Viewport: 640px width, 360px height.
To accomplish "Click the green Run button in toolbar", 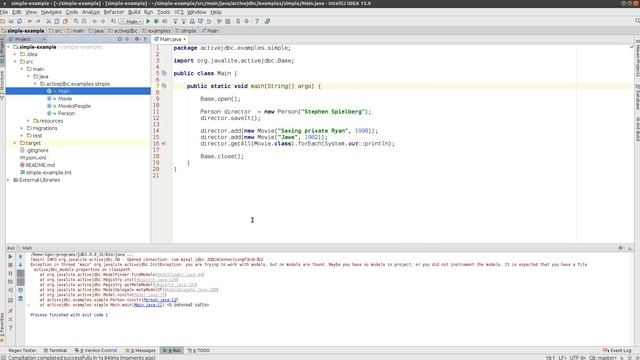I will [x=148, y=21].
